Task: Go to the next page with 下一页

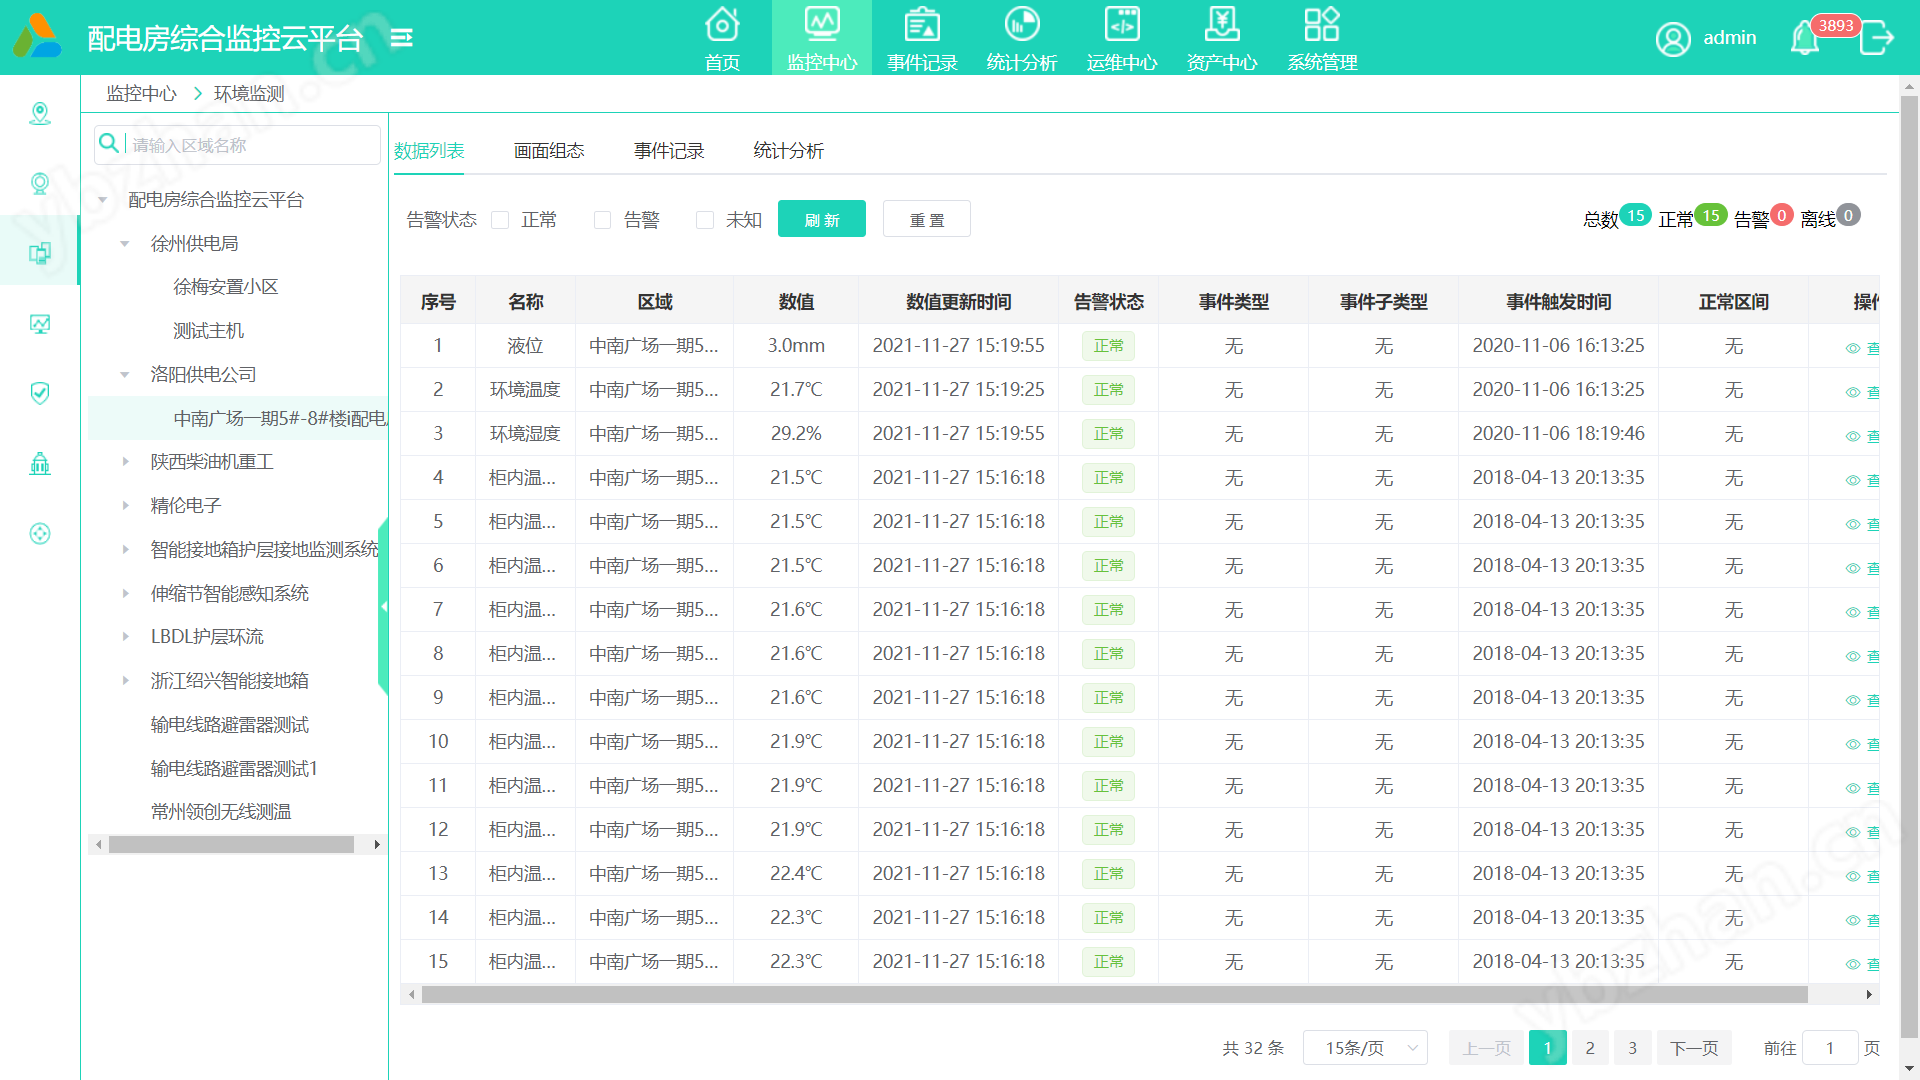Action: (1694, 1048)
